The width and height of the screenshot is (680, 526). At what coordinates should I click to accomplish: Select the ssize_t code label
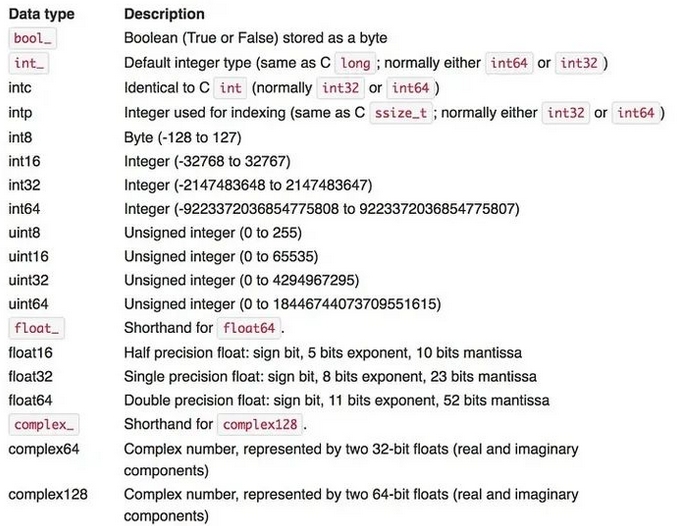pyautogui.click(x=401, y=113)
